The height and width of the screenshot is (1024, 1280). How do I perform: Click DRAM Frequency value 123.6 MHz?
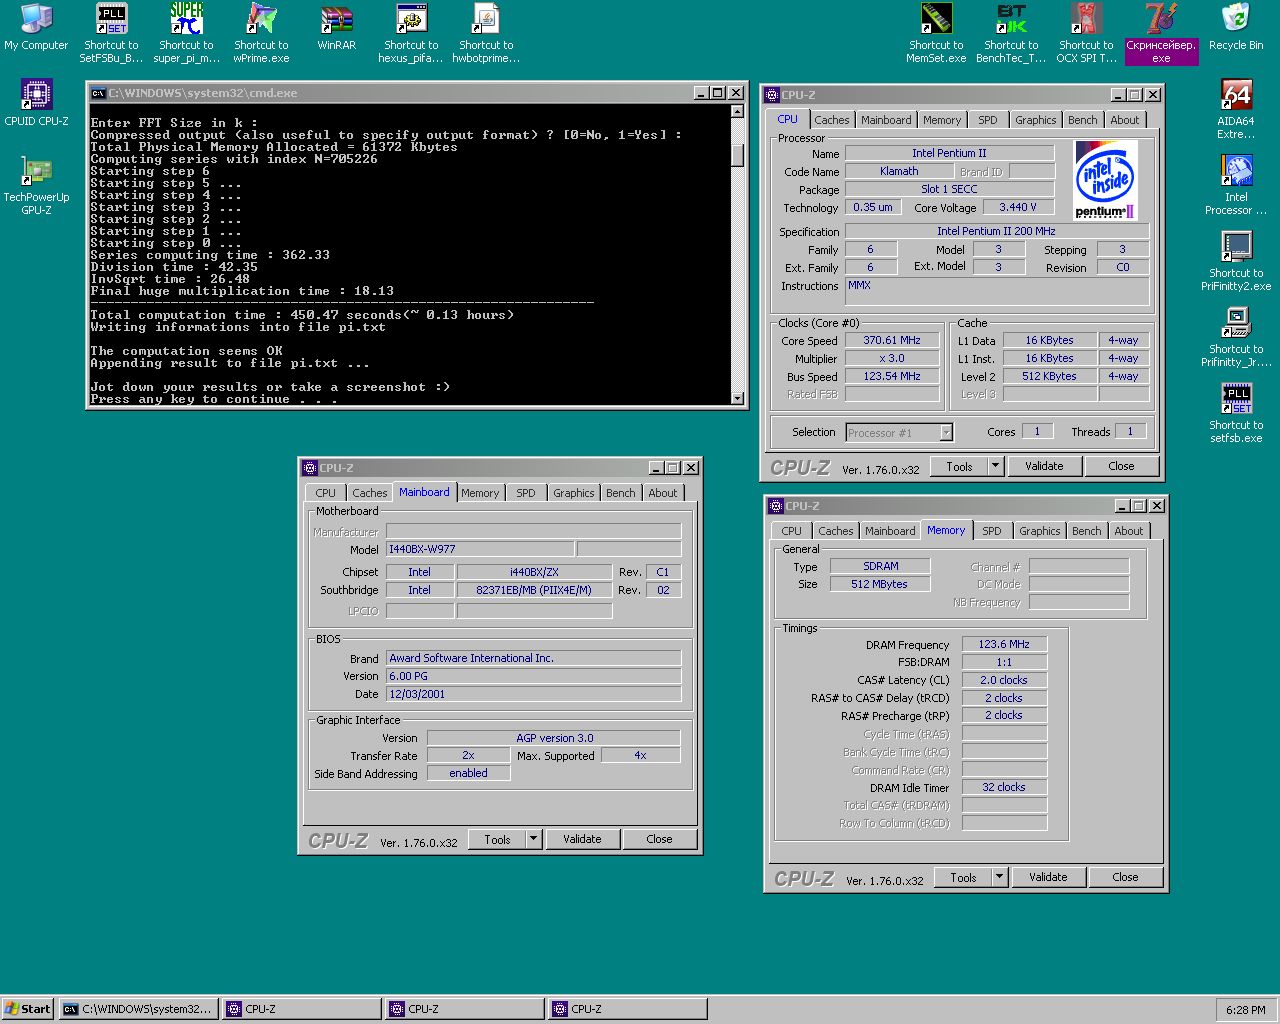pyautogui.click(x=1004, y=644)
